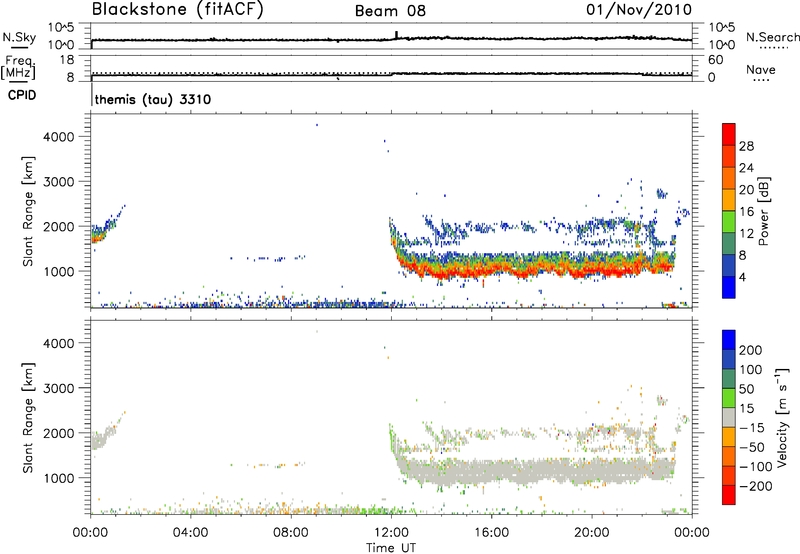Click the 'CPID' label
Viewport: 800px width, 554px height.
pos(22,95)
